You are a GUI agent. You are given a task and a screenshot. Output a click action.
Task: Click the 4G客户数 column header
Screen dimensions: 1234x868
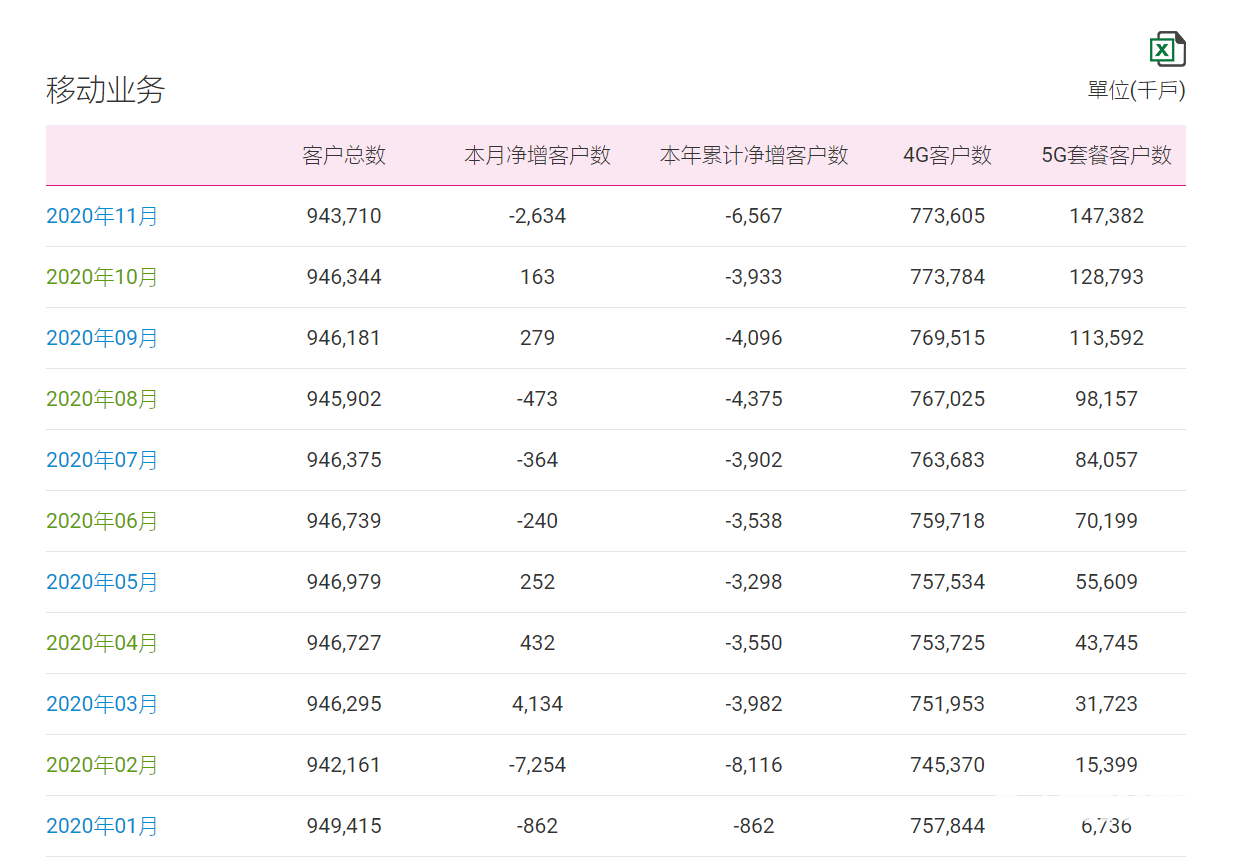coord(947,155)
